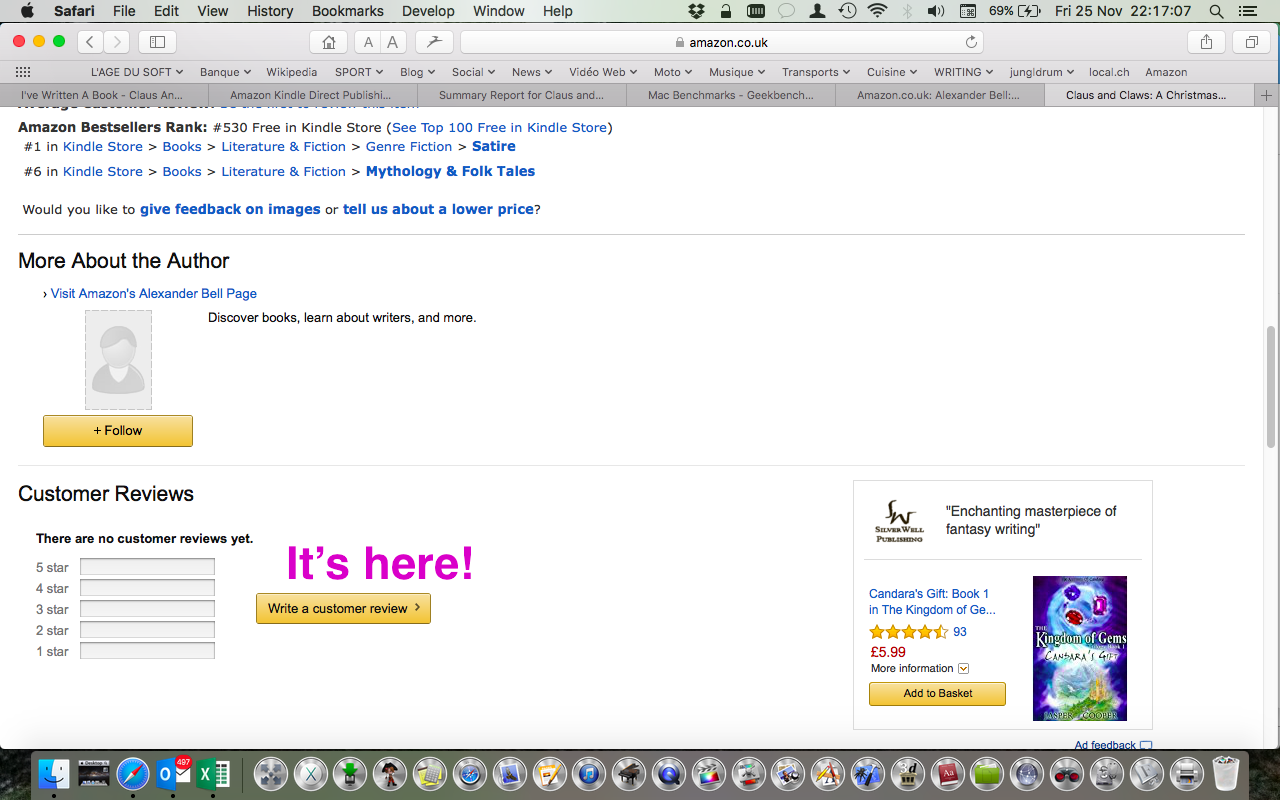This screenshot has height=800, width=1280.
Task: Click Add to Basket button
Action: [x=937, y=694]
